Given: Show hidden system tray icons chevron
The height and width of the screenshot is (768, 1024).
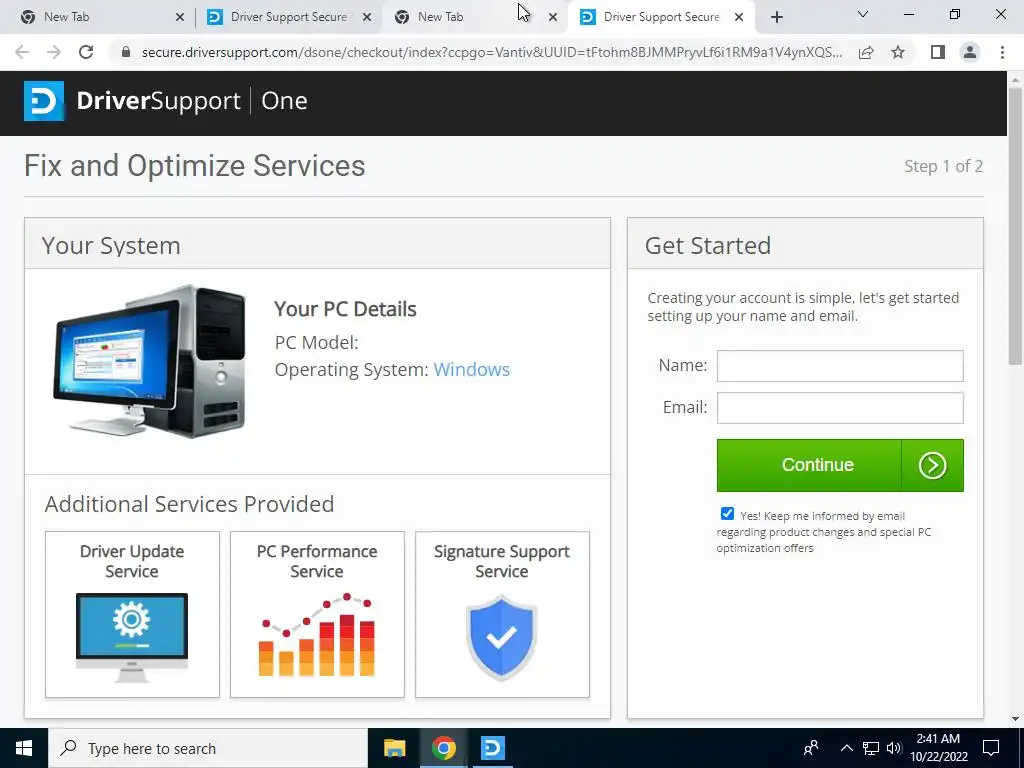Looking at the screenshot, I should [846, 748].
